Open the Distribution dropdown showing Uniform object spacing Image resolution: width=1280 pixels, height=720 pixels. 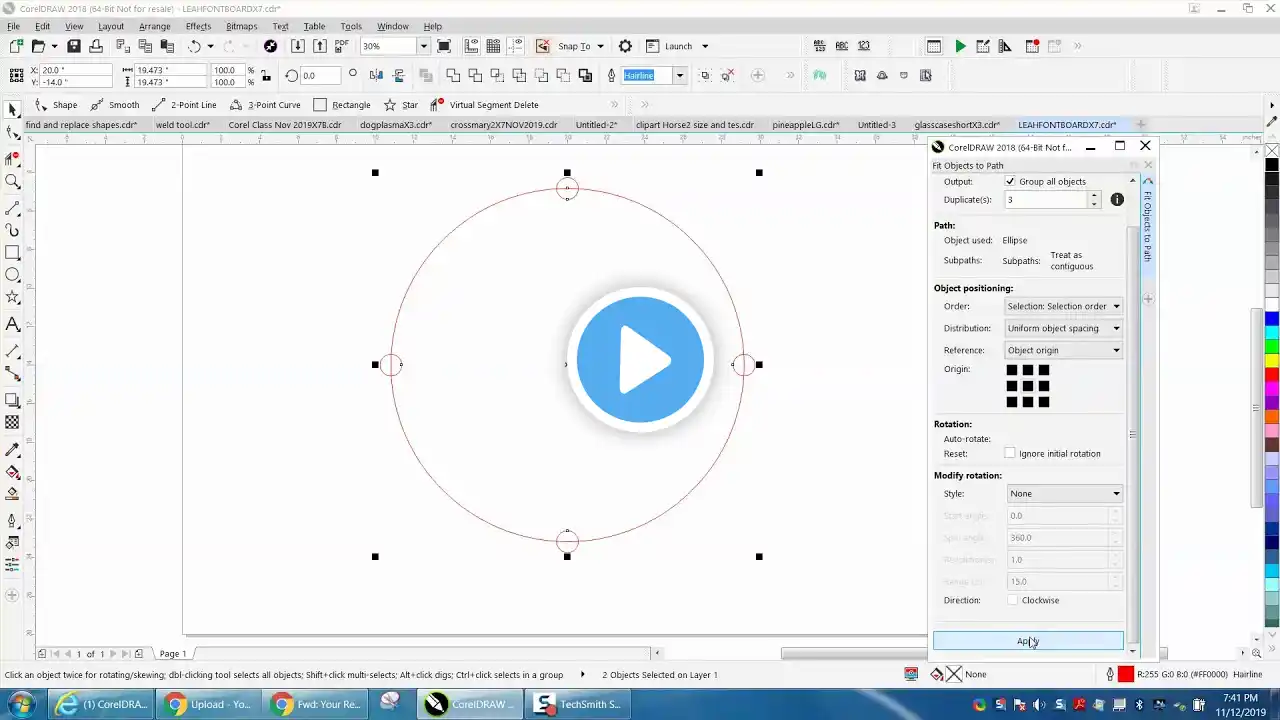coord(1063,328)
